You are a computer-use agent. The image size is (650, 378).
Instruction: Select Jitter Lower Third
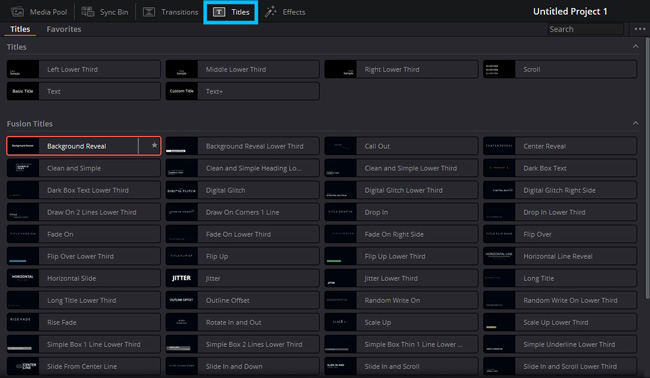coord(401,278)
